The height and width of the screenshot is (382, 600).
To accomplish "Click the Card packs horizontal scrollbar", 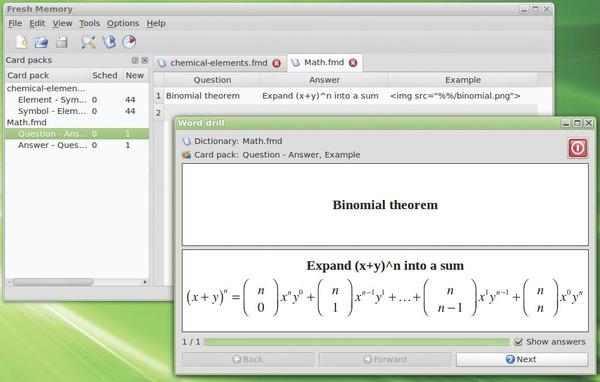I will 77,282.
